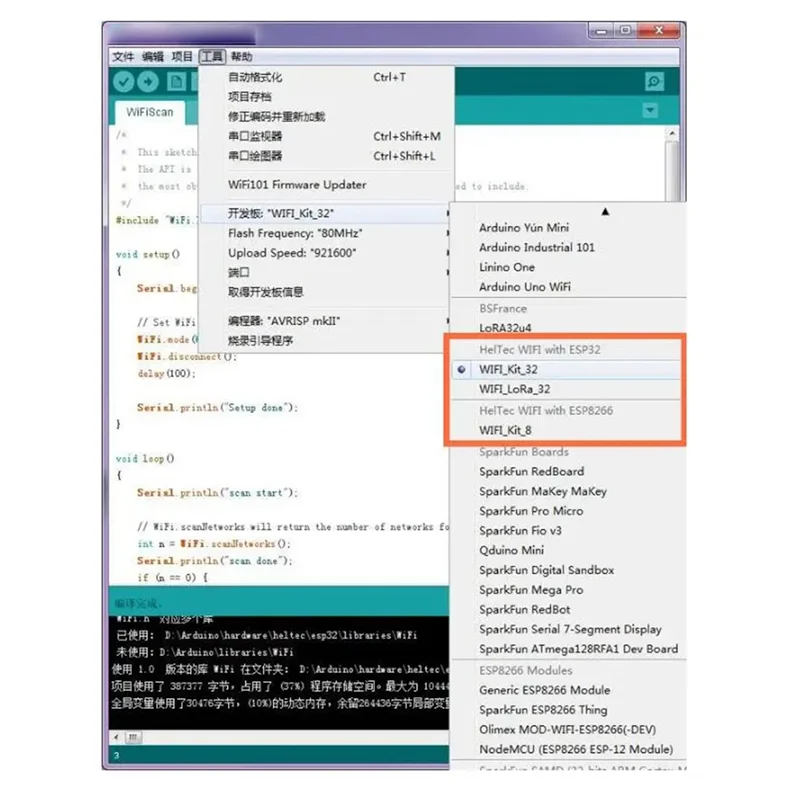Viewport: 800px width, 800px height.
Task: Click the code line void loop()
Action: tap(145, 459)
